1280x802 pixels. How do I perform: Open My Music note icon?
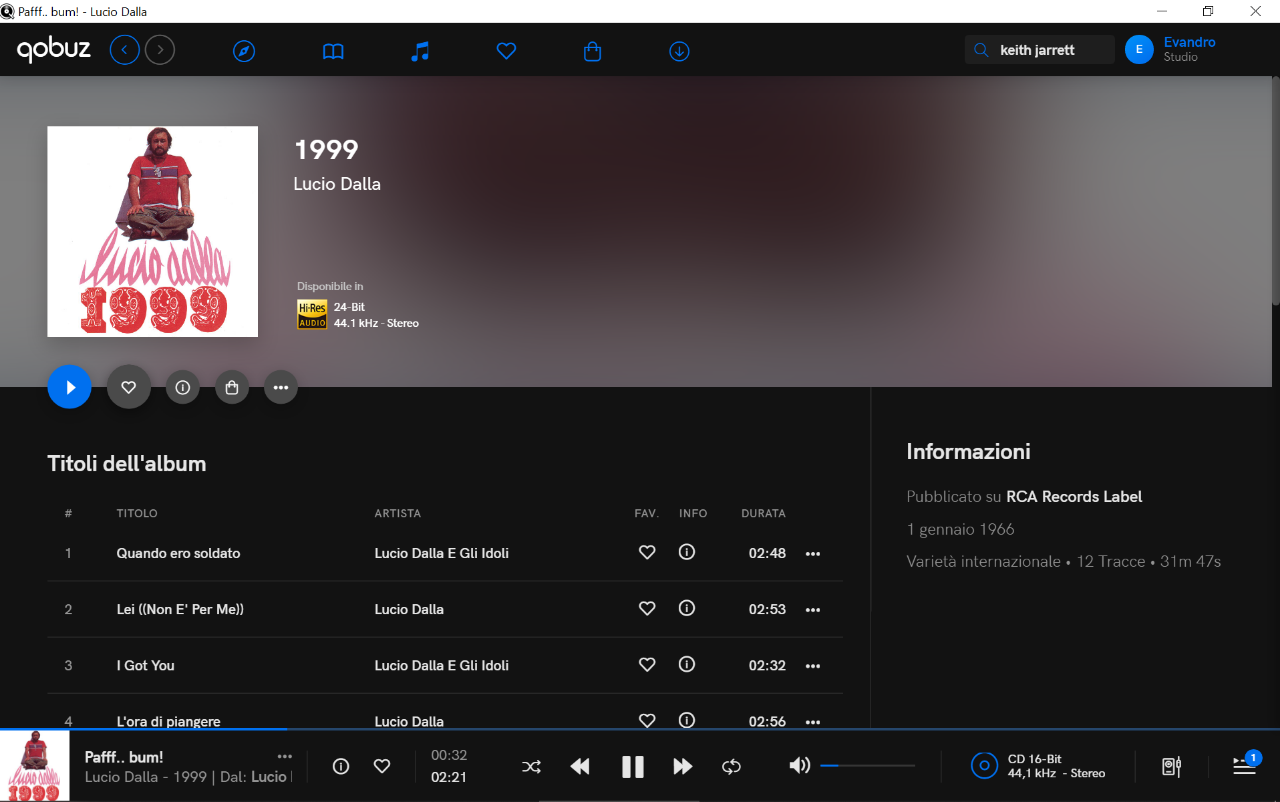tap(420, 51)
